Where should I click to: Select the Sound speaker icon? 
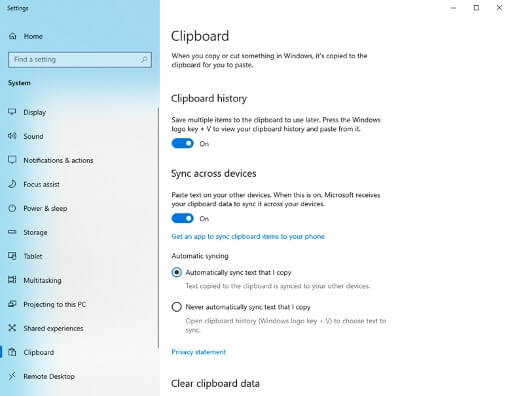pyautogui.click(x=12, y=136)
